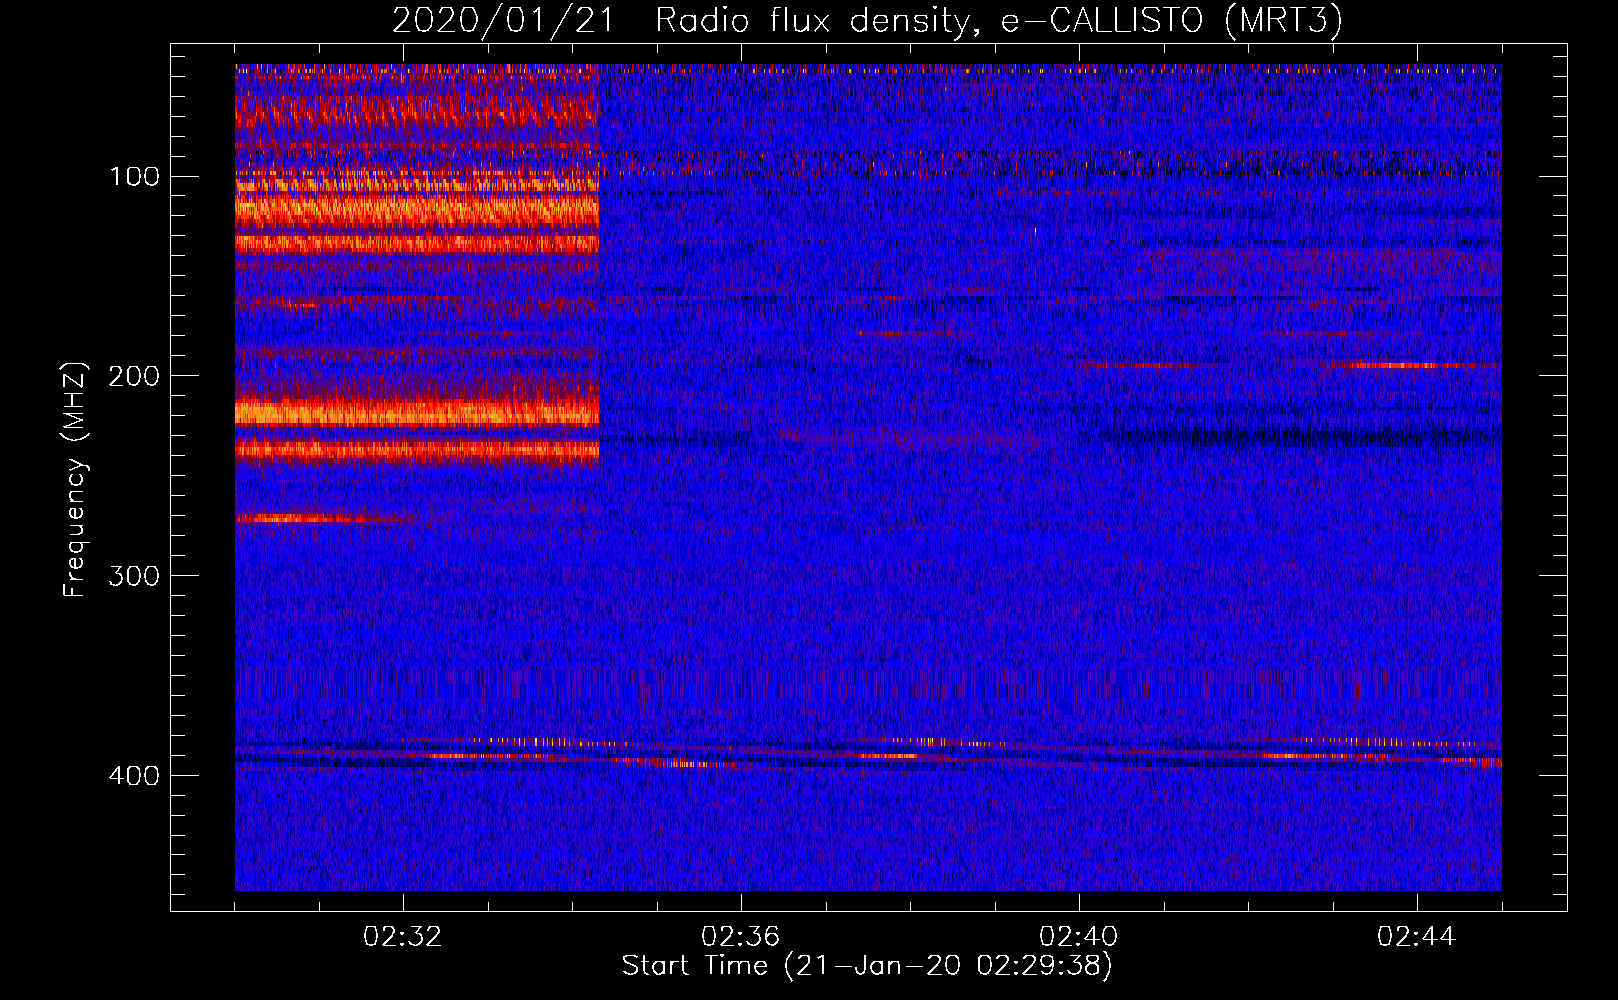Click the 02:32 time tick label
Viewport: 1618px width, 1000px height.
pos(403,937)
